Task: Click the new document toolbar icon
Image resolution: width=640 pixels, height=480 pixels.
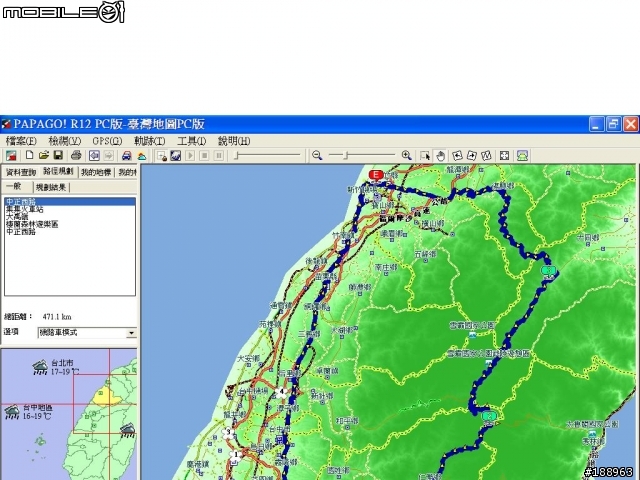Action: click(29, 156)
